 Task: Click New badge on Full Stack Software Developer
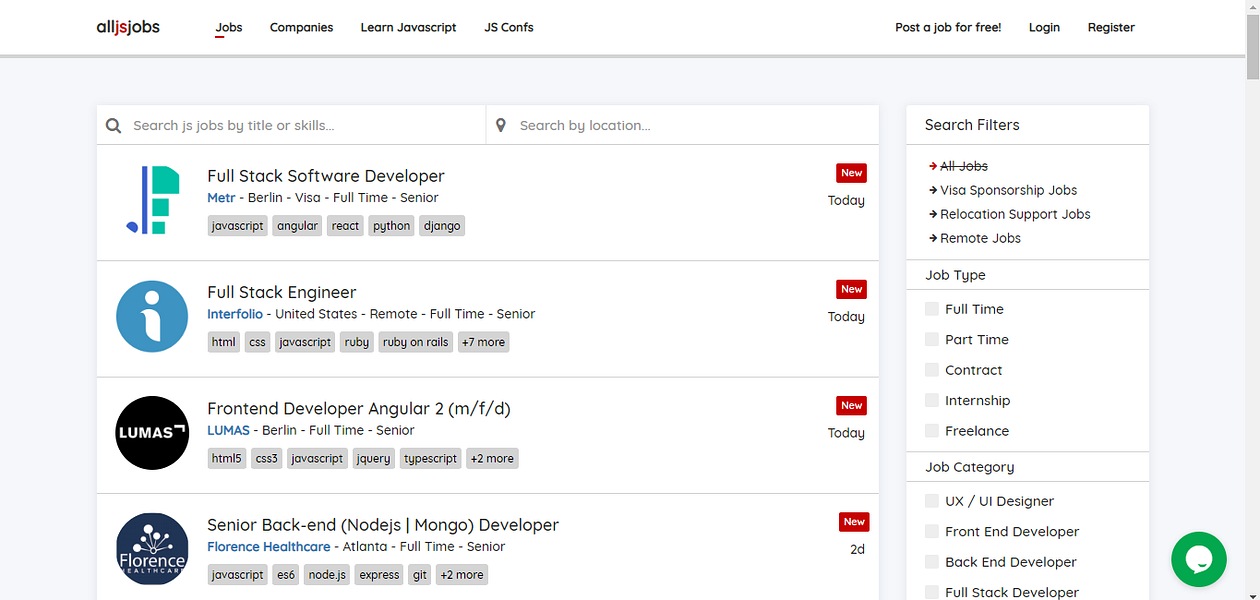click(851, 173)
